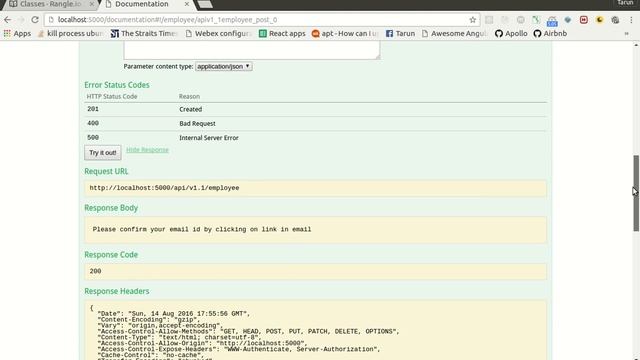640x360 pixels.
Task: Select the Documentation tab
Action: 142,4
